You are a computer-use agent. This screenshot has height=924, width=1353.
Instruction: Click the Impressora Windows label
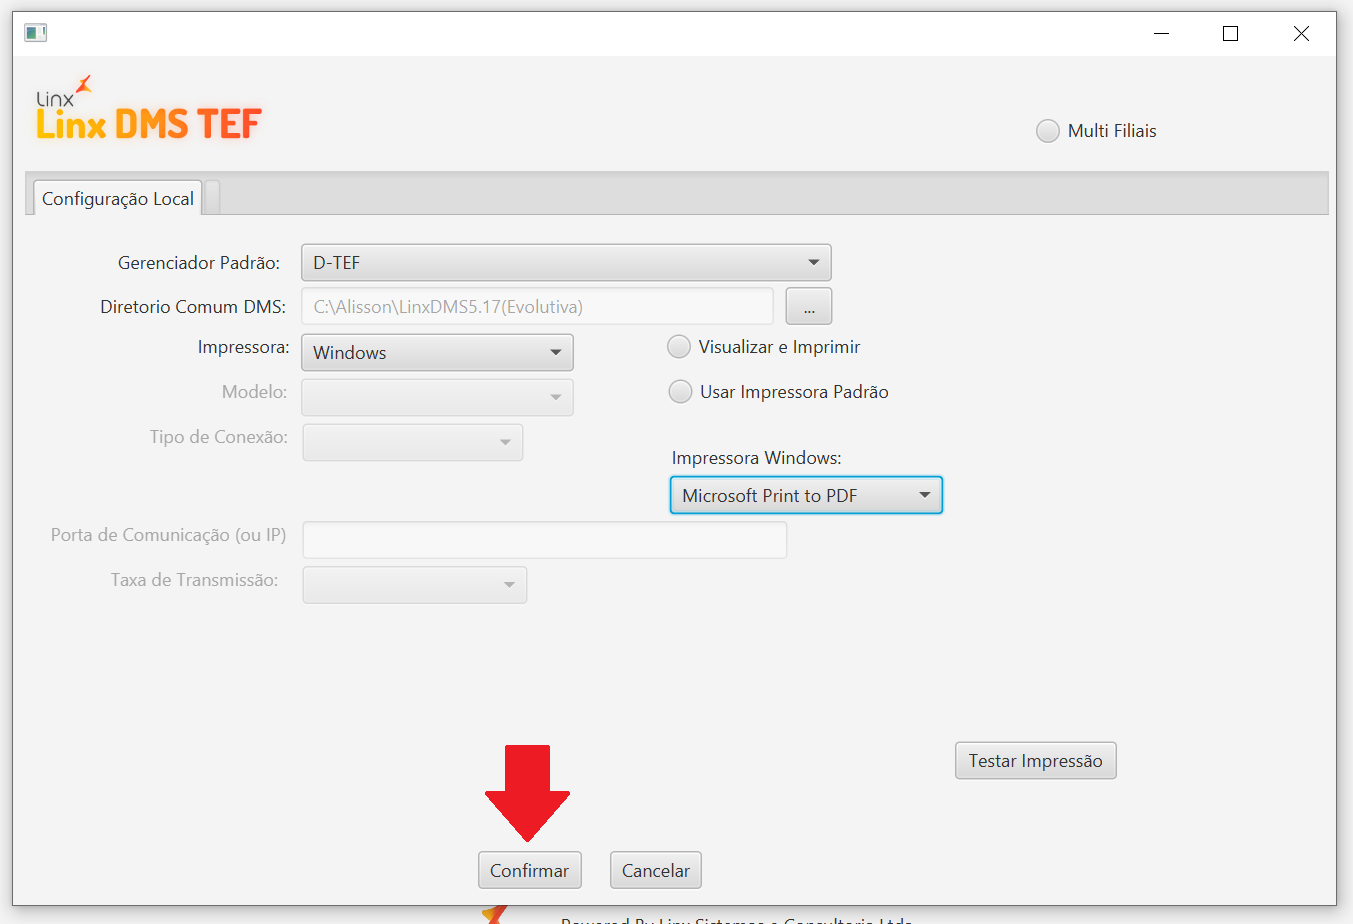pos(757,458)
